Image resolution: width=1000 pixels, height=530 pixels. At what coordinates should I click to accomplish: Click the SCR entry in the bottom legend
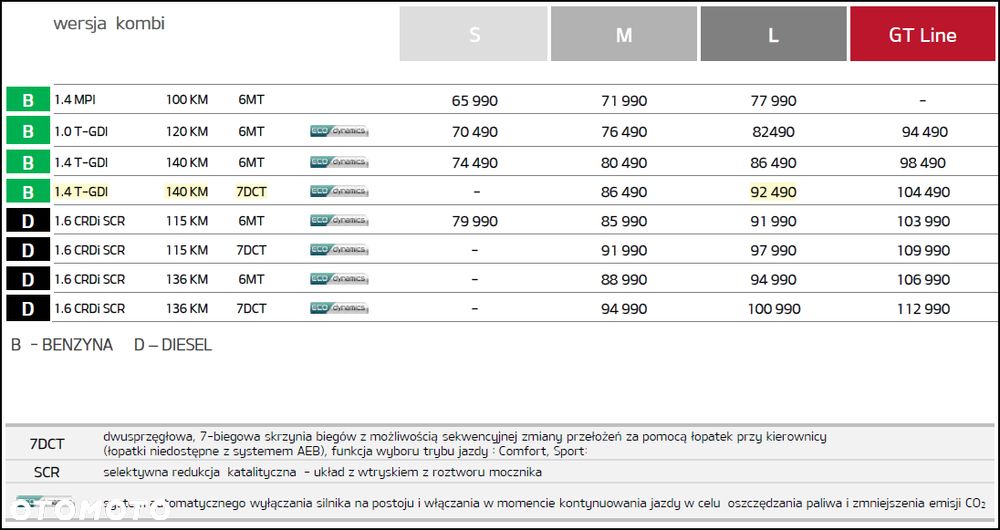[x=47, y=472]
